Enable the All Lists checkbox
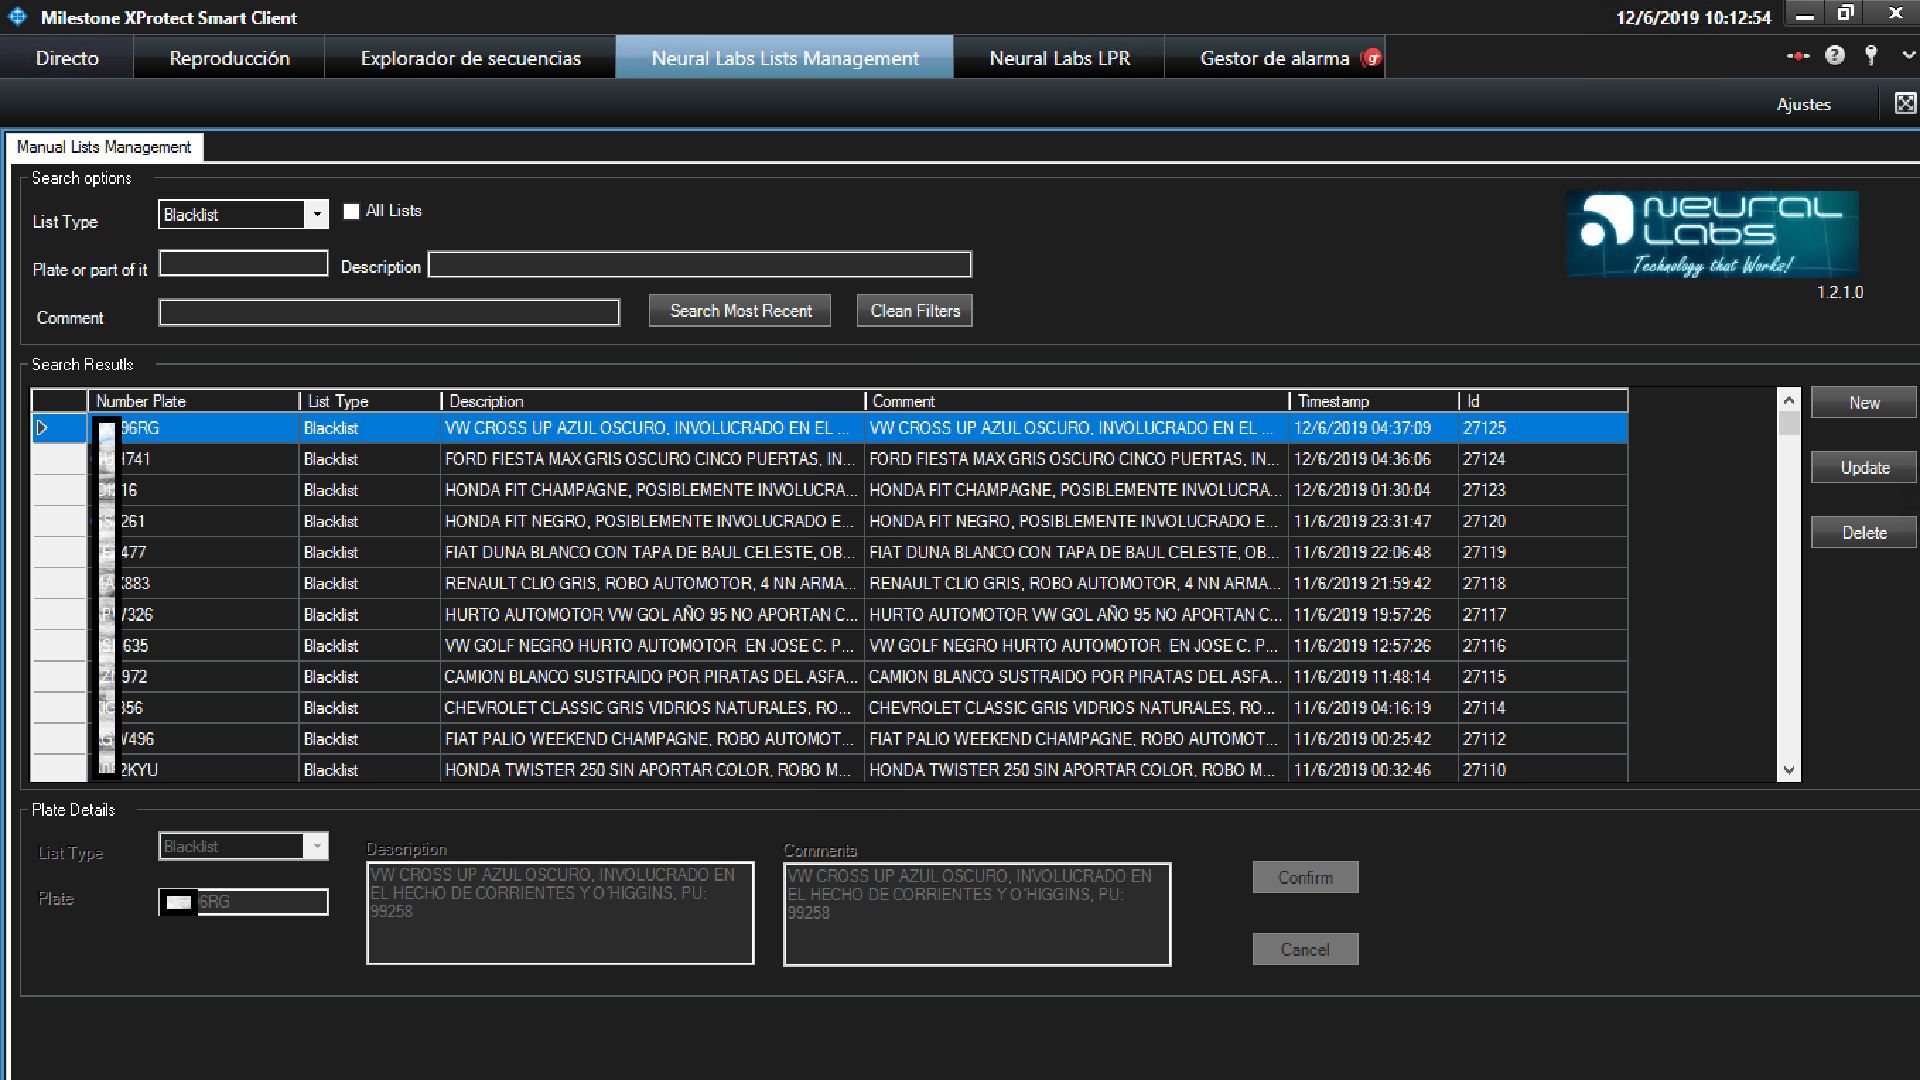This screenshot has width=1920, height=1080. tap(351, 211)
